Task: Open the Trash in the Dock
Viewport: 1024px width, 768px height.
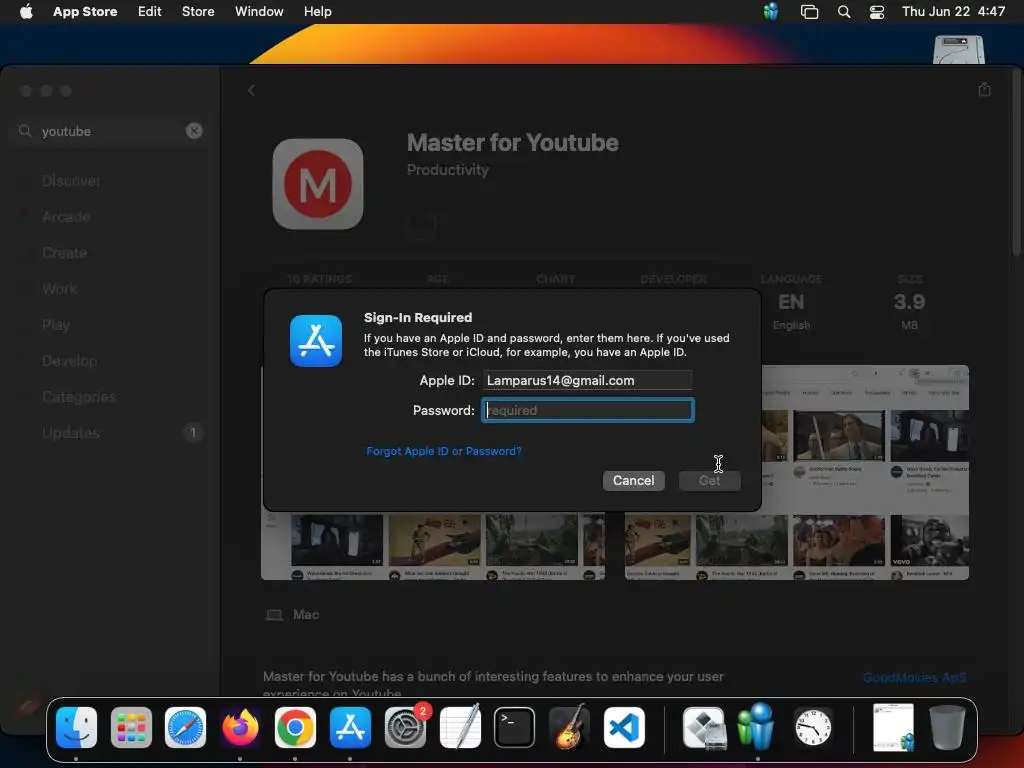Action: pos(947,727)
